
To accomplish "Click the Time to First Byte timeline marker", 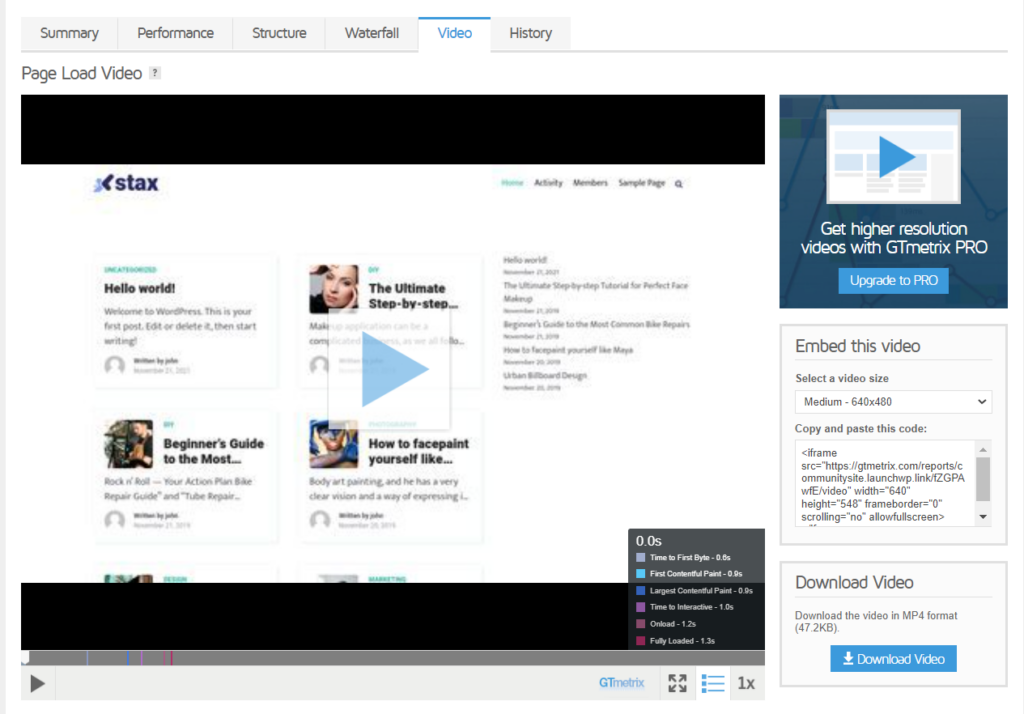I will 87,658.
